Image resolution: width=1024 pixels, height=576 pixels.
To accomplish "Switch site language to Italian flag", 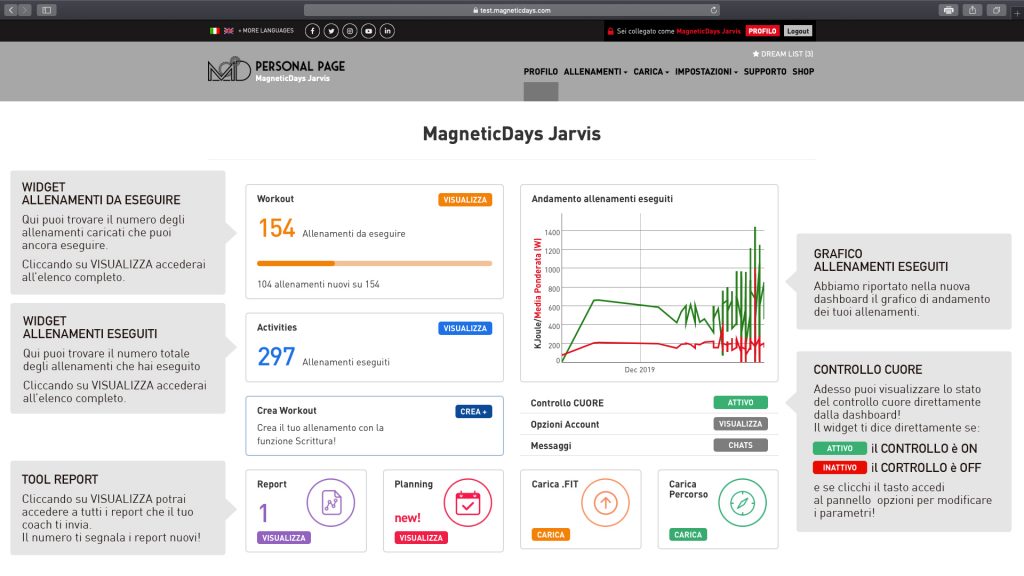I will pos(214,31).
